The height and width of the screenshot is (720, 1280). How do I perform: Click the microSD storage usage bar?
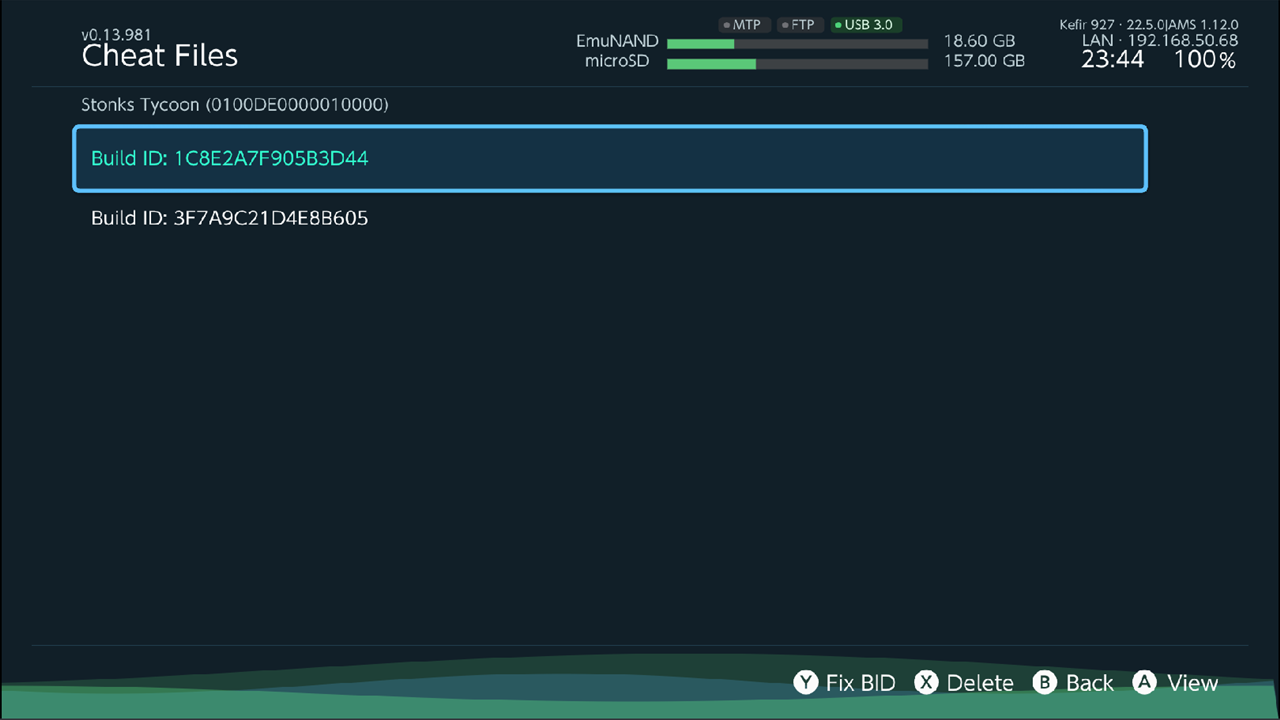click(x=797, y=63)
